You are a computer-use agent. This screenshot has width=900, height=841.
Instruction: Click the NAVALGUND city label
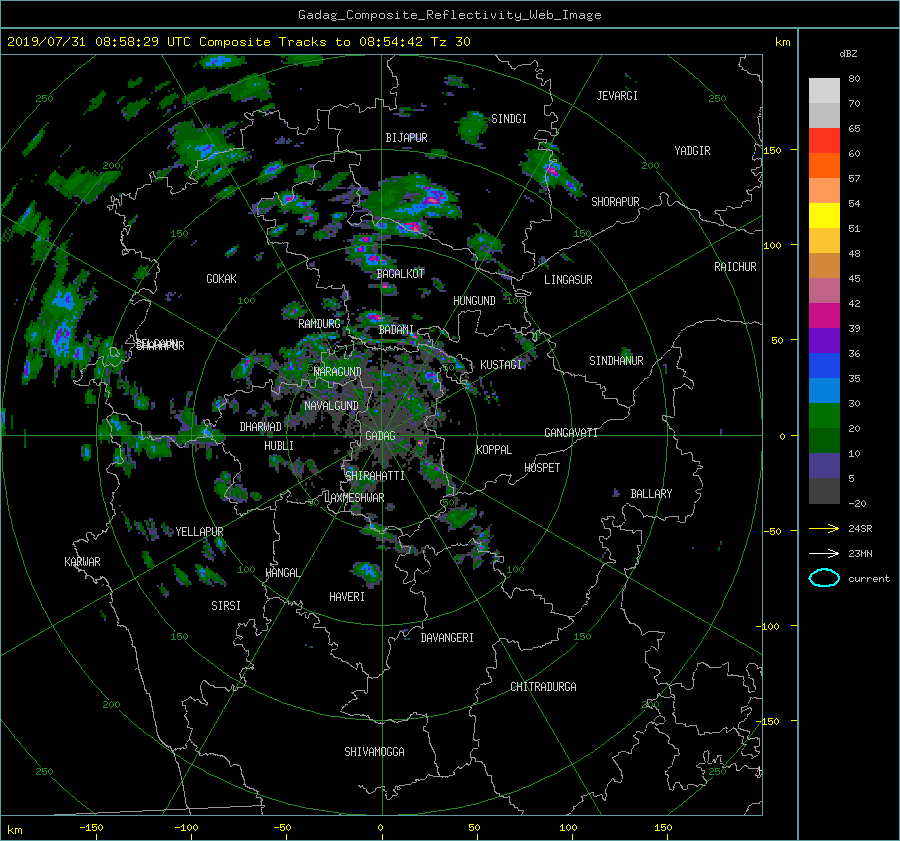point(331,406)
